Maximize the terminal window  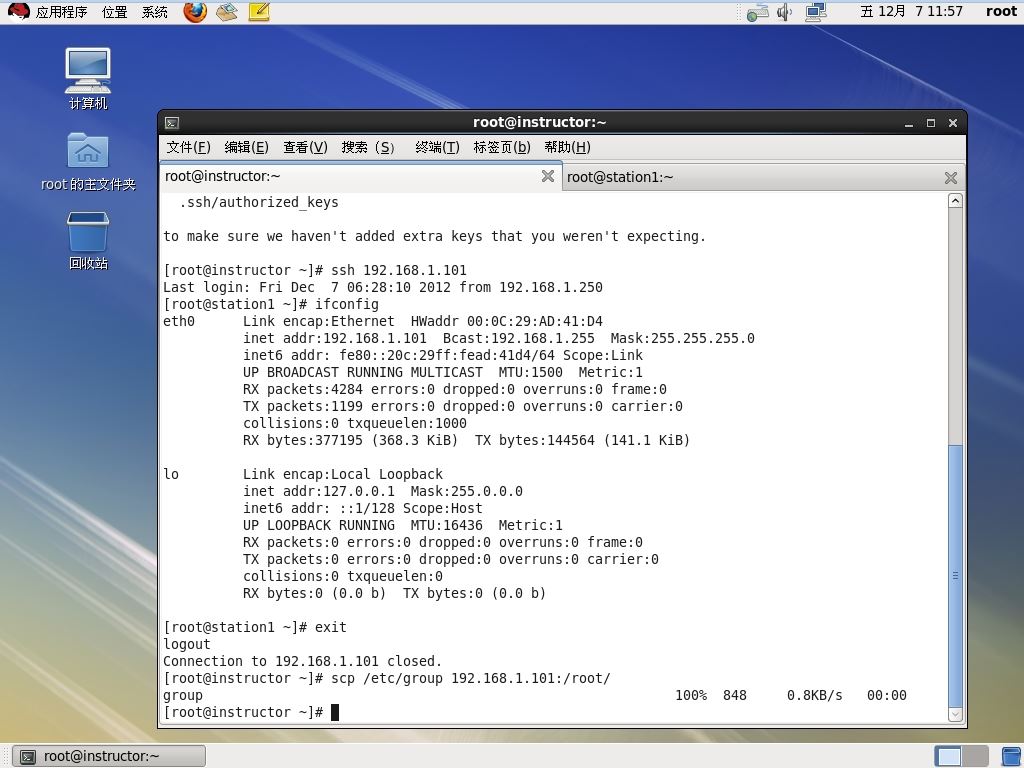pos(931,123)
